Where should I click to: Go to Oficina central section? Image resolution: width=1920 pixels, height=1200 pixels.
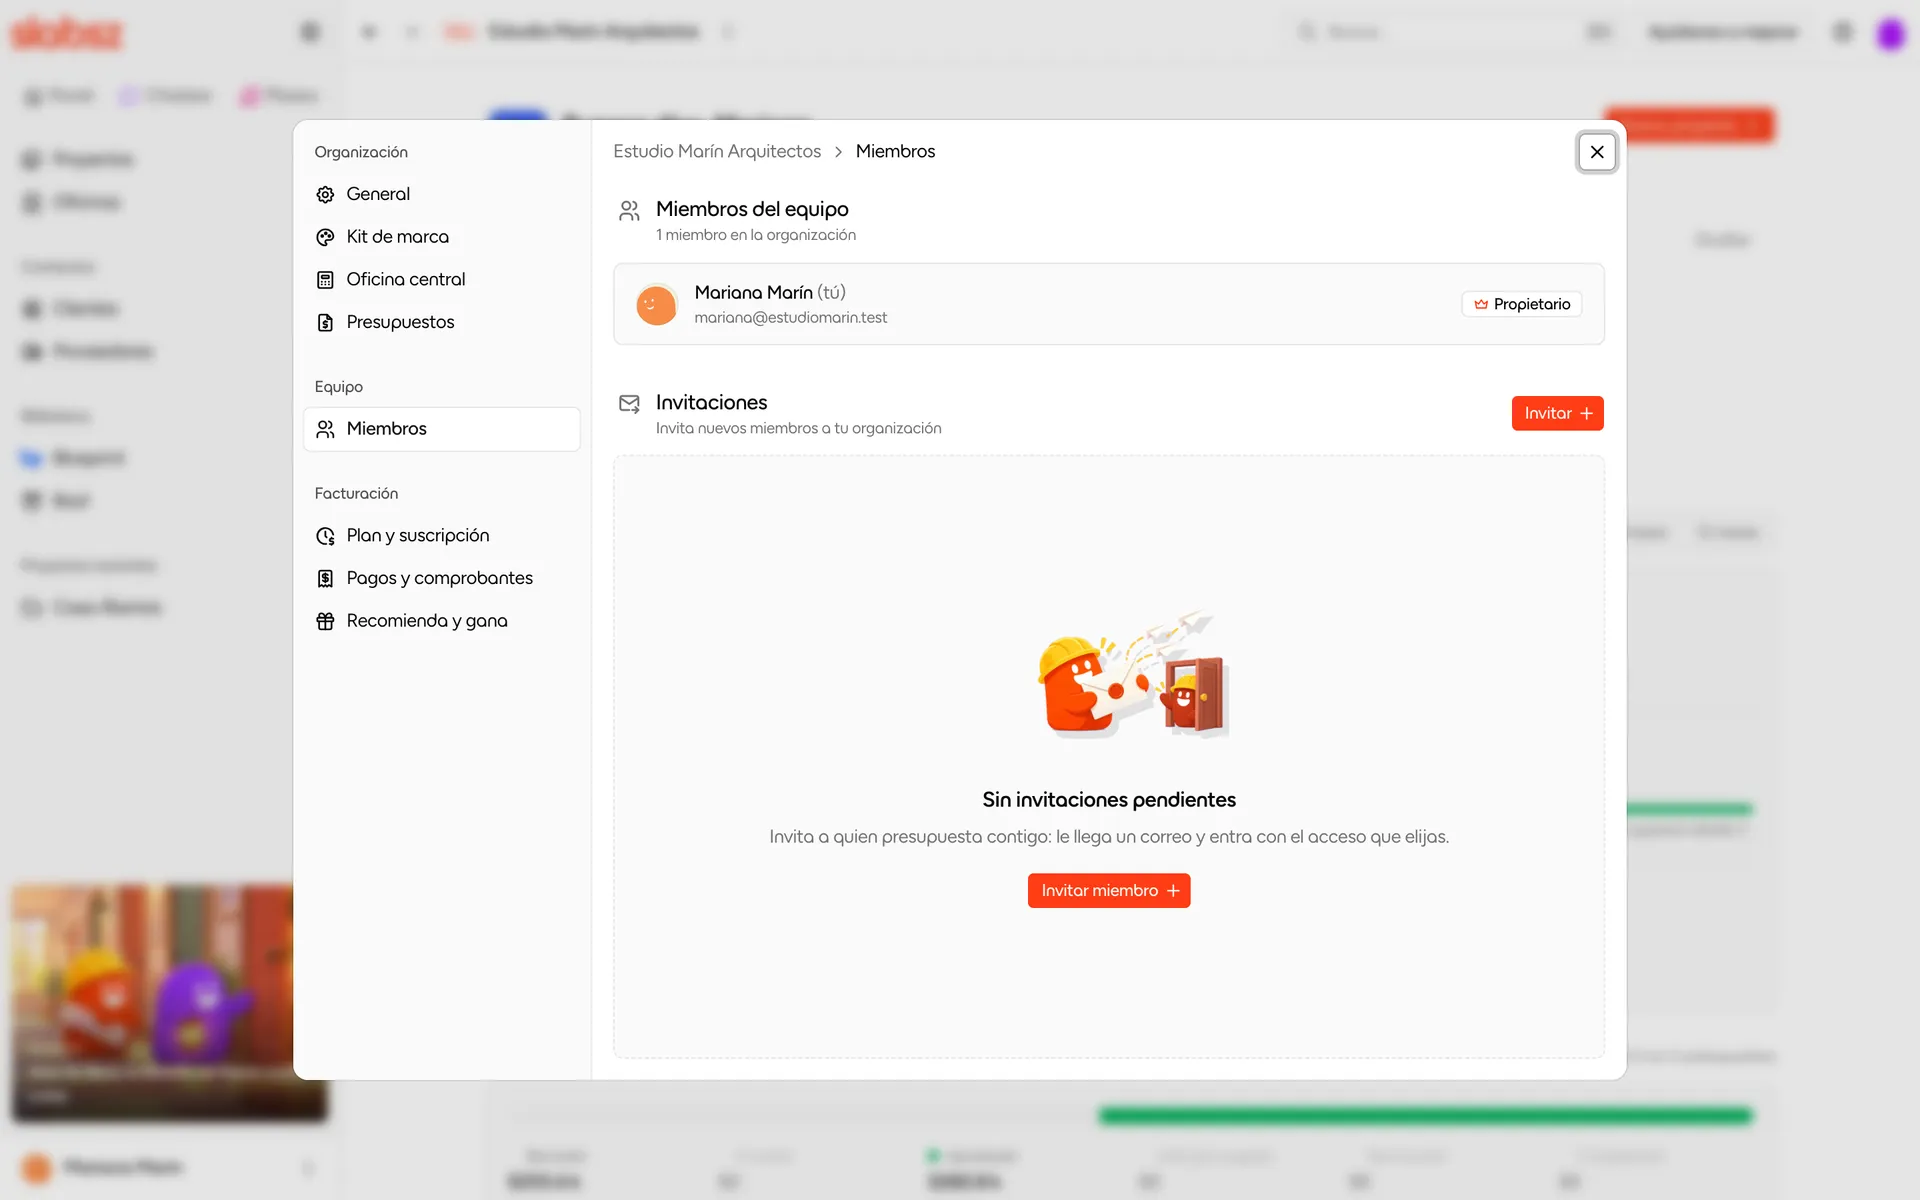coord(441,280)
